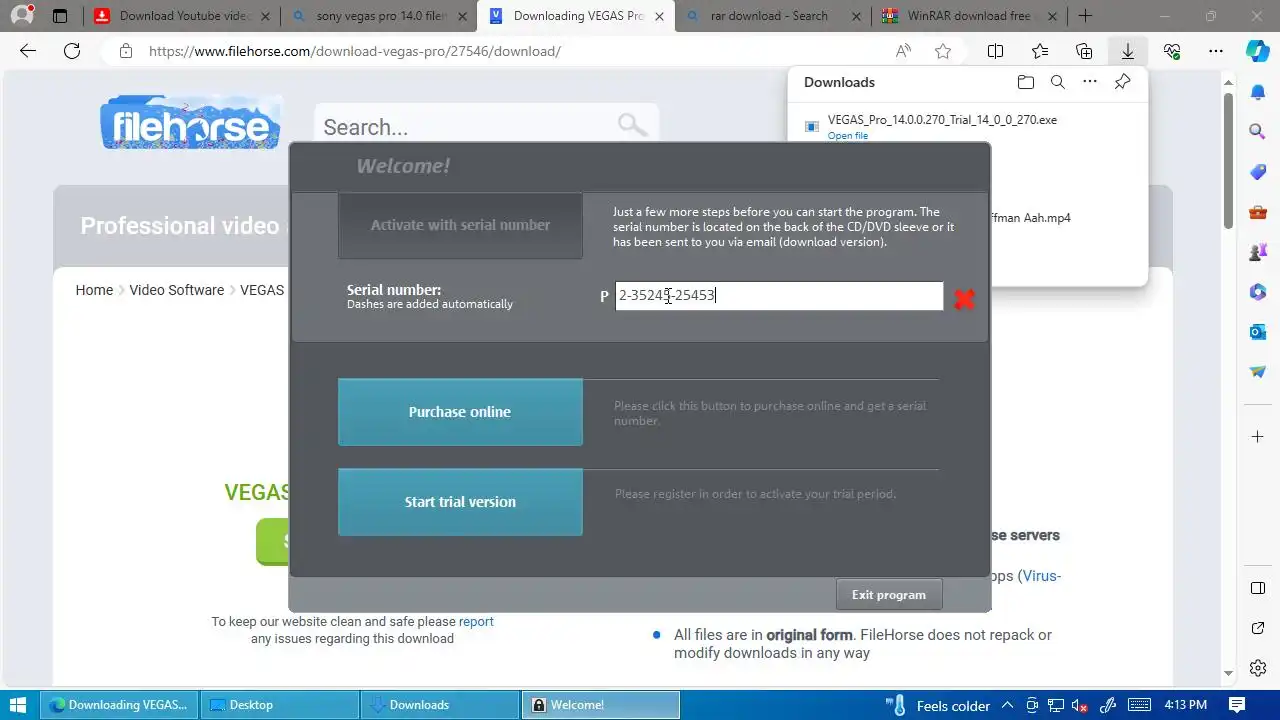Click the Video Software breadcrumb link

176,290
